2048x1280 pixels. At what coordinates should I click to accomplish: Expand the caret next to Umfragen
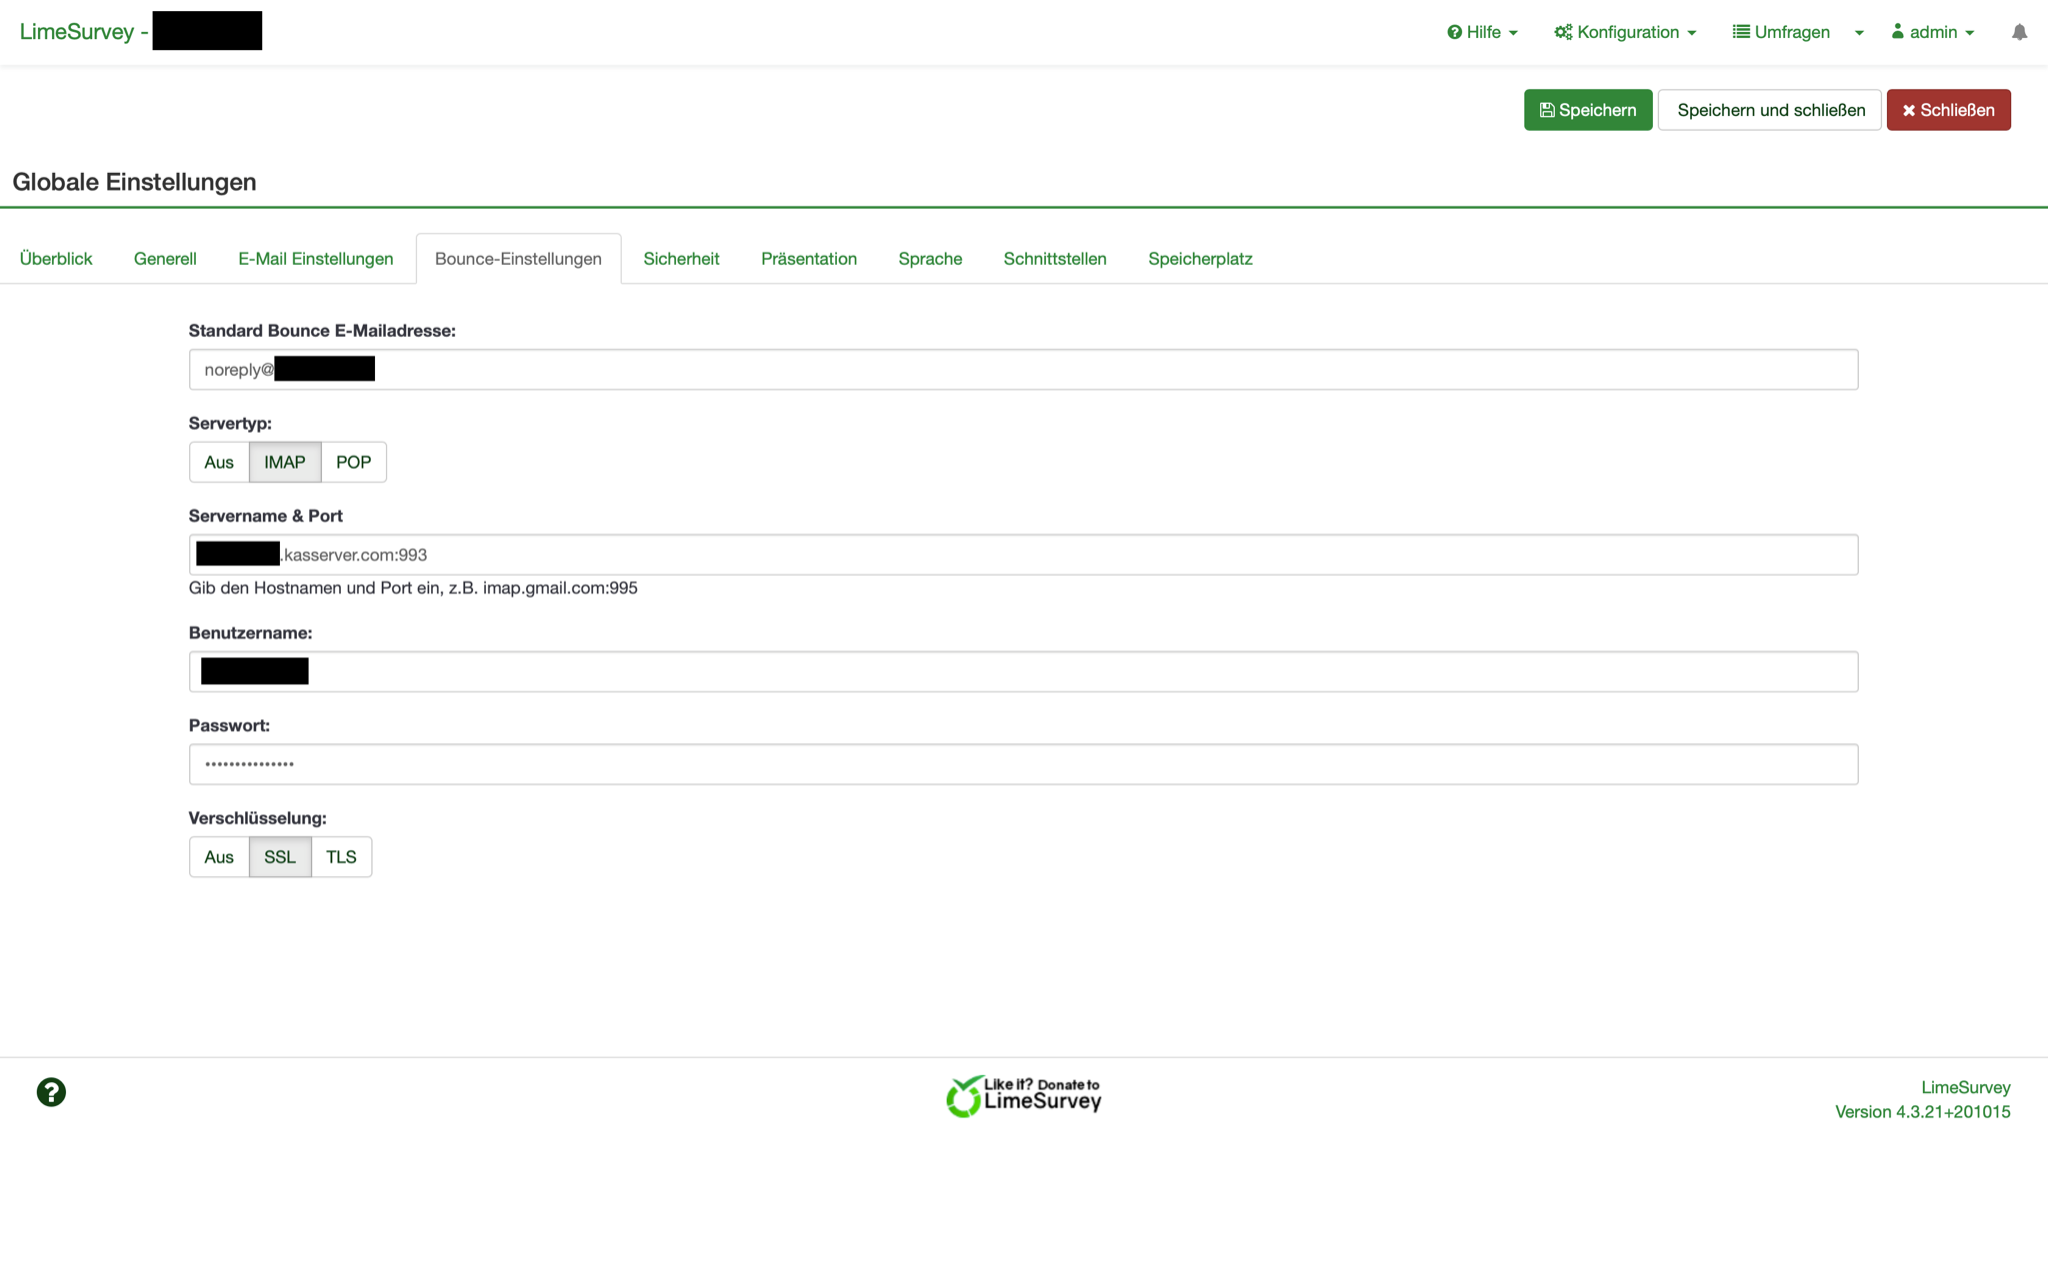coord(1859,33)
